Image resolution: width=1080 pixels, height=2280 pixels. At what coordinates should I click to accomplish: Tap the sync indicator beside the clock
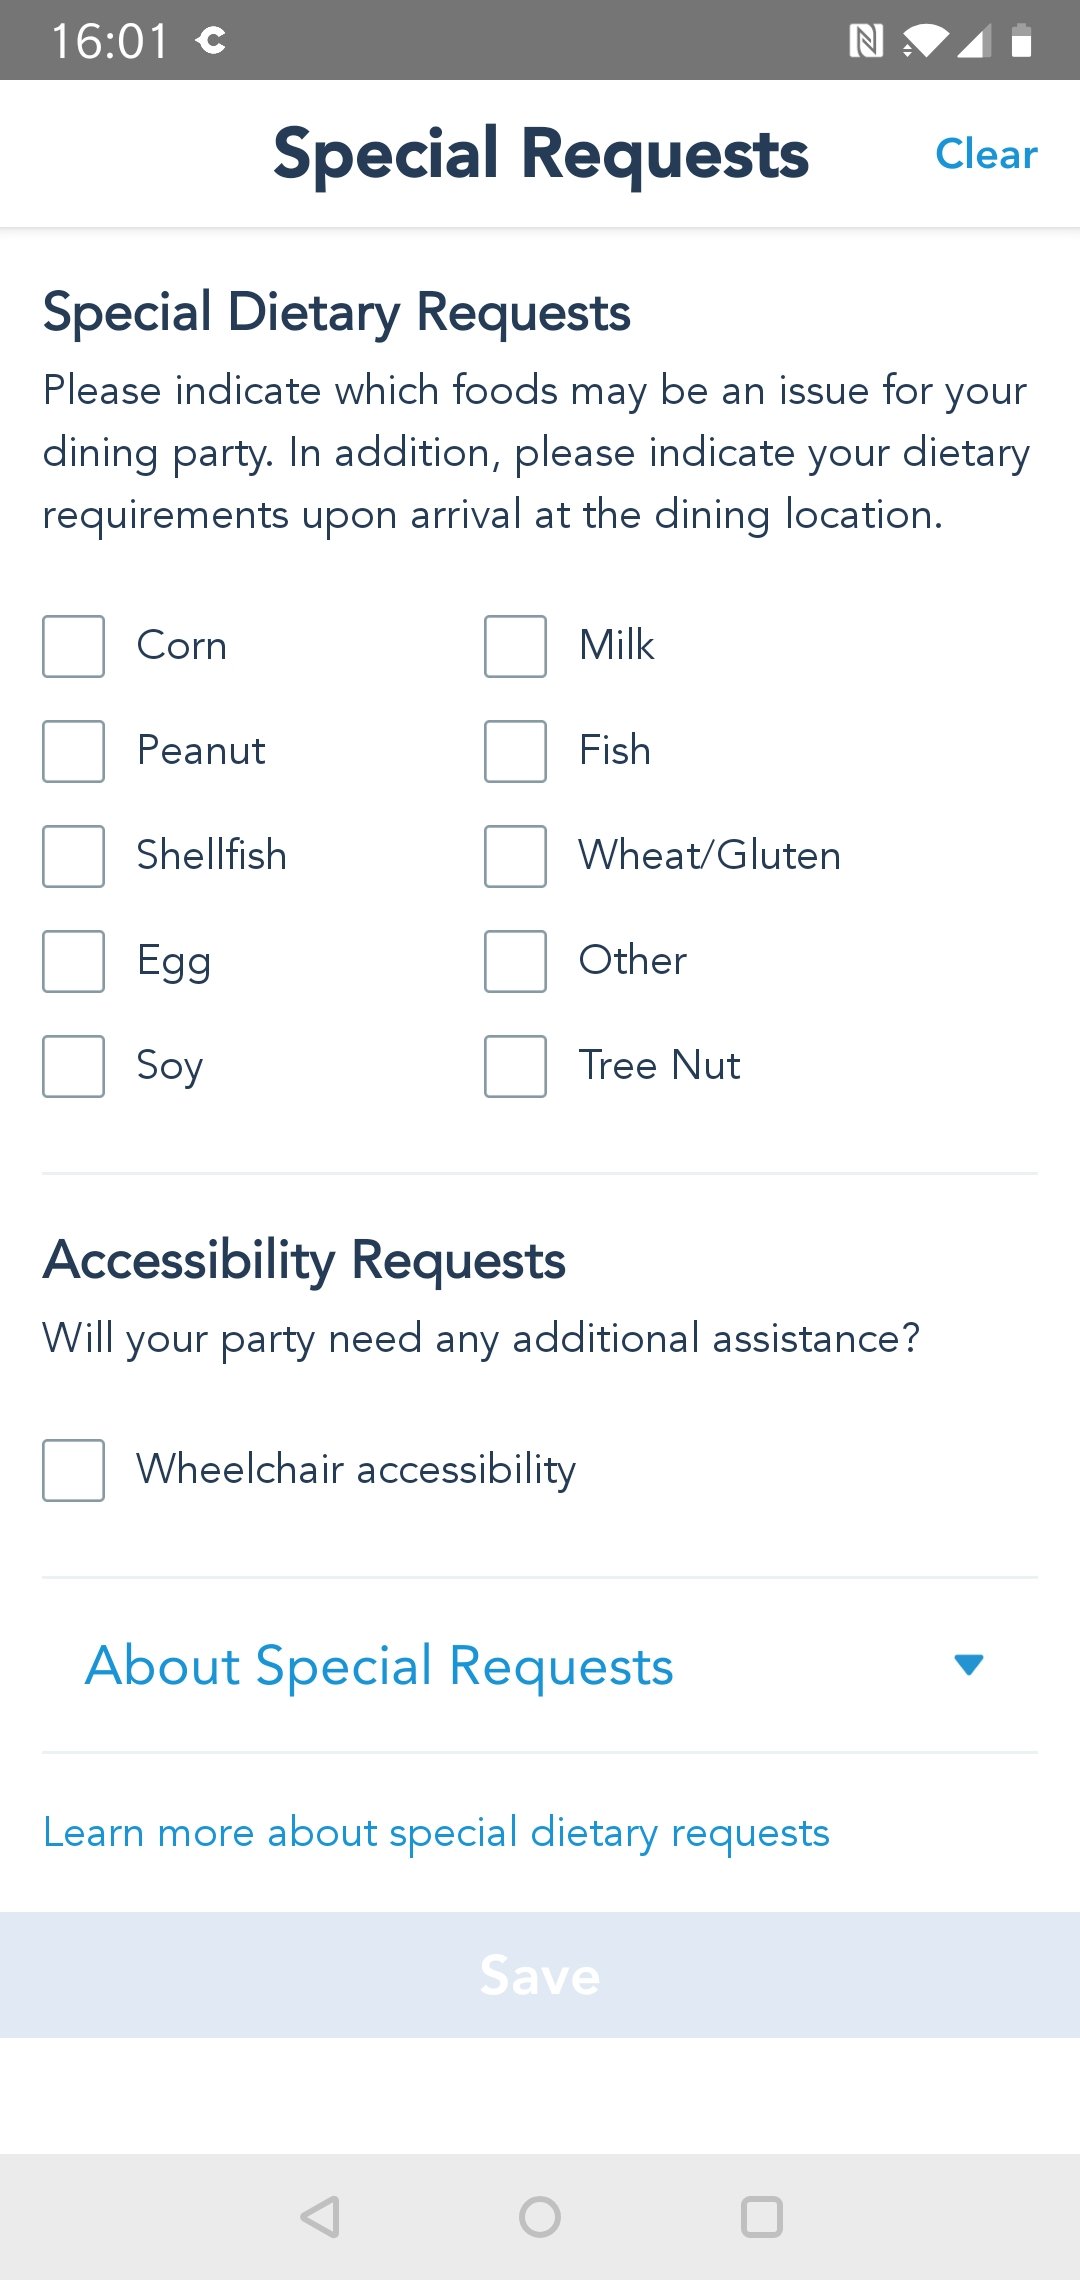[x=211, y=41]
